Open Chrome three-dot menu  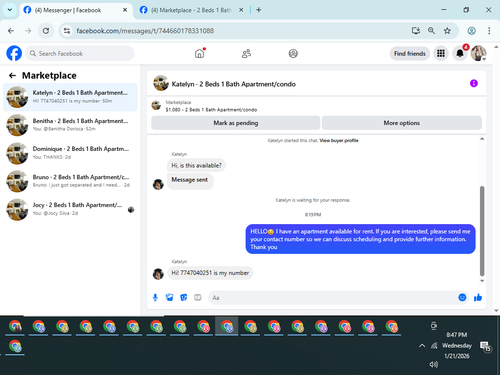[x=489, y=31]
